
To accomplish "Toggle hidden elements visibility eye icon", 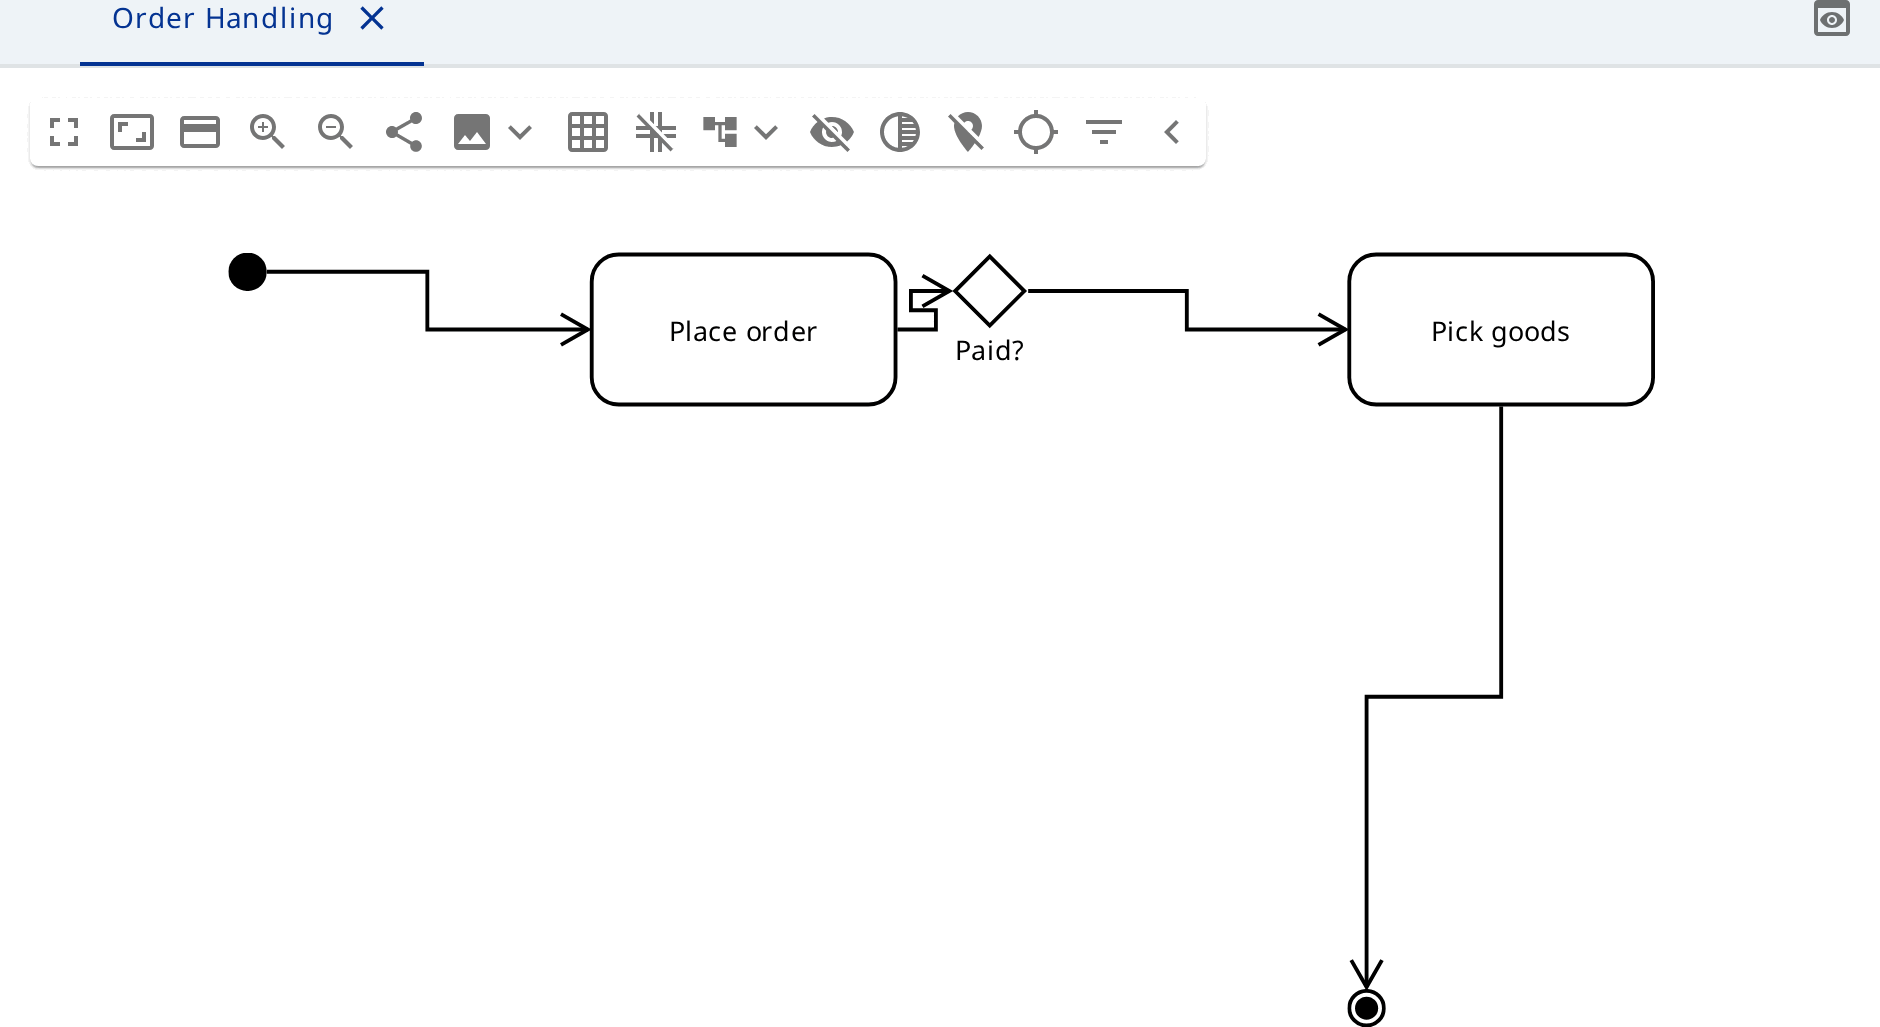I will pos(832,132).
